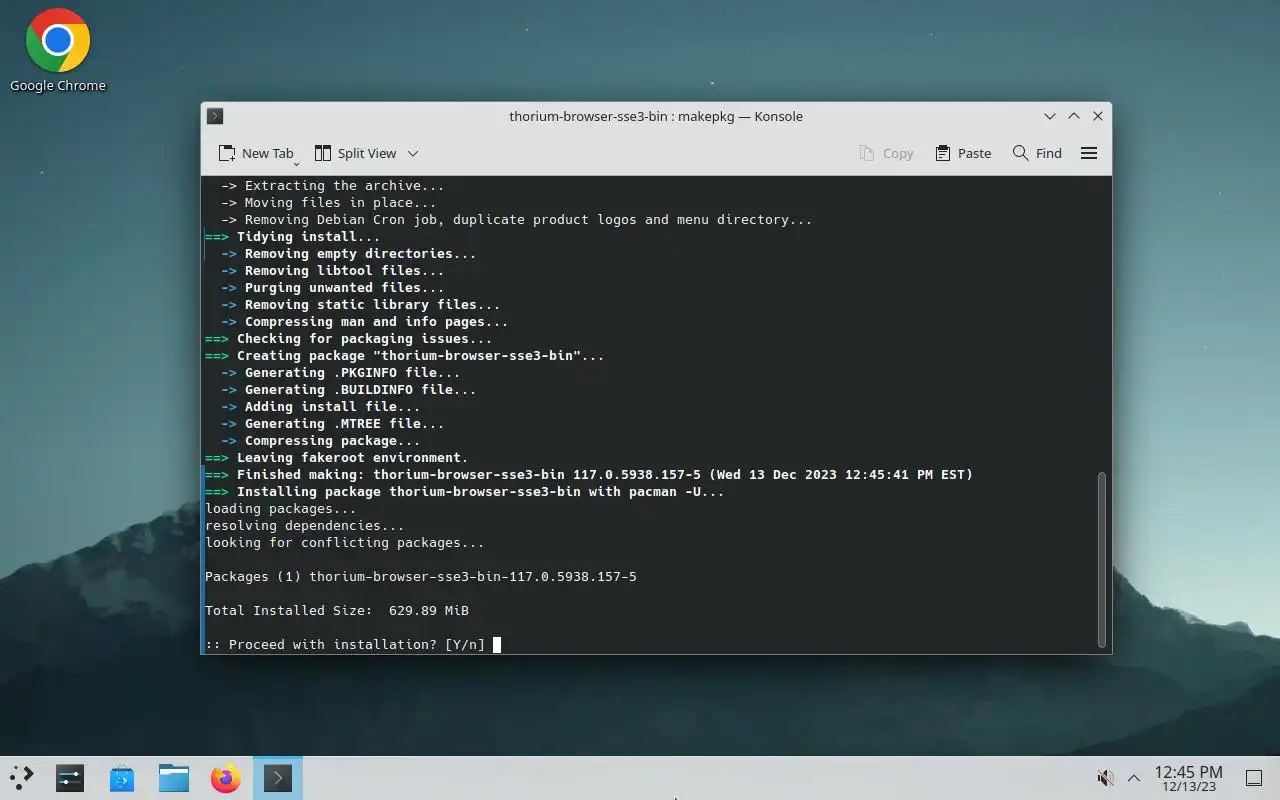Click 'Checking for packaging issues...' line

pyautogui.click(x=349, y=338)
